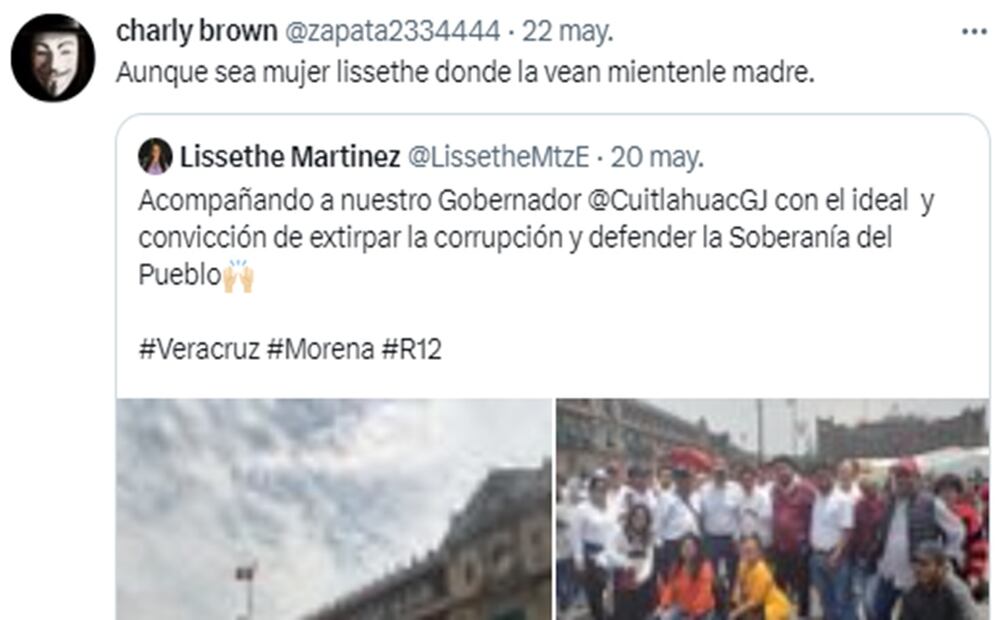The height and width of the screenshot is (620, 1005).
Task: Click the raised hands emoji after Pueblo
Action: 238,276
